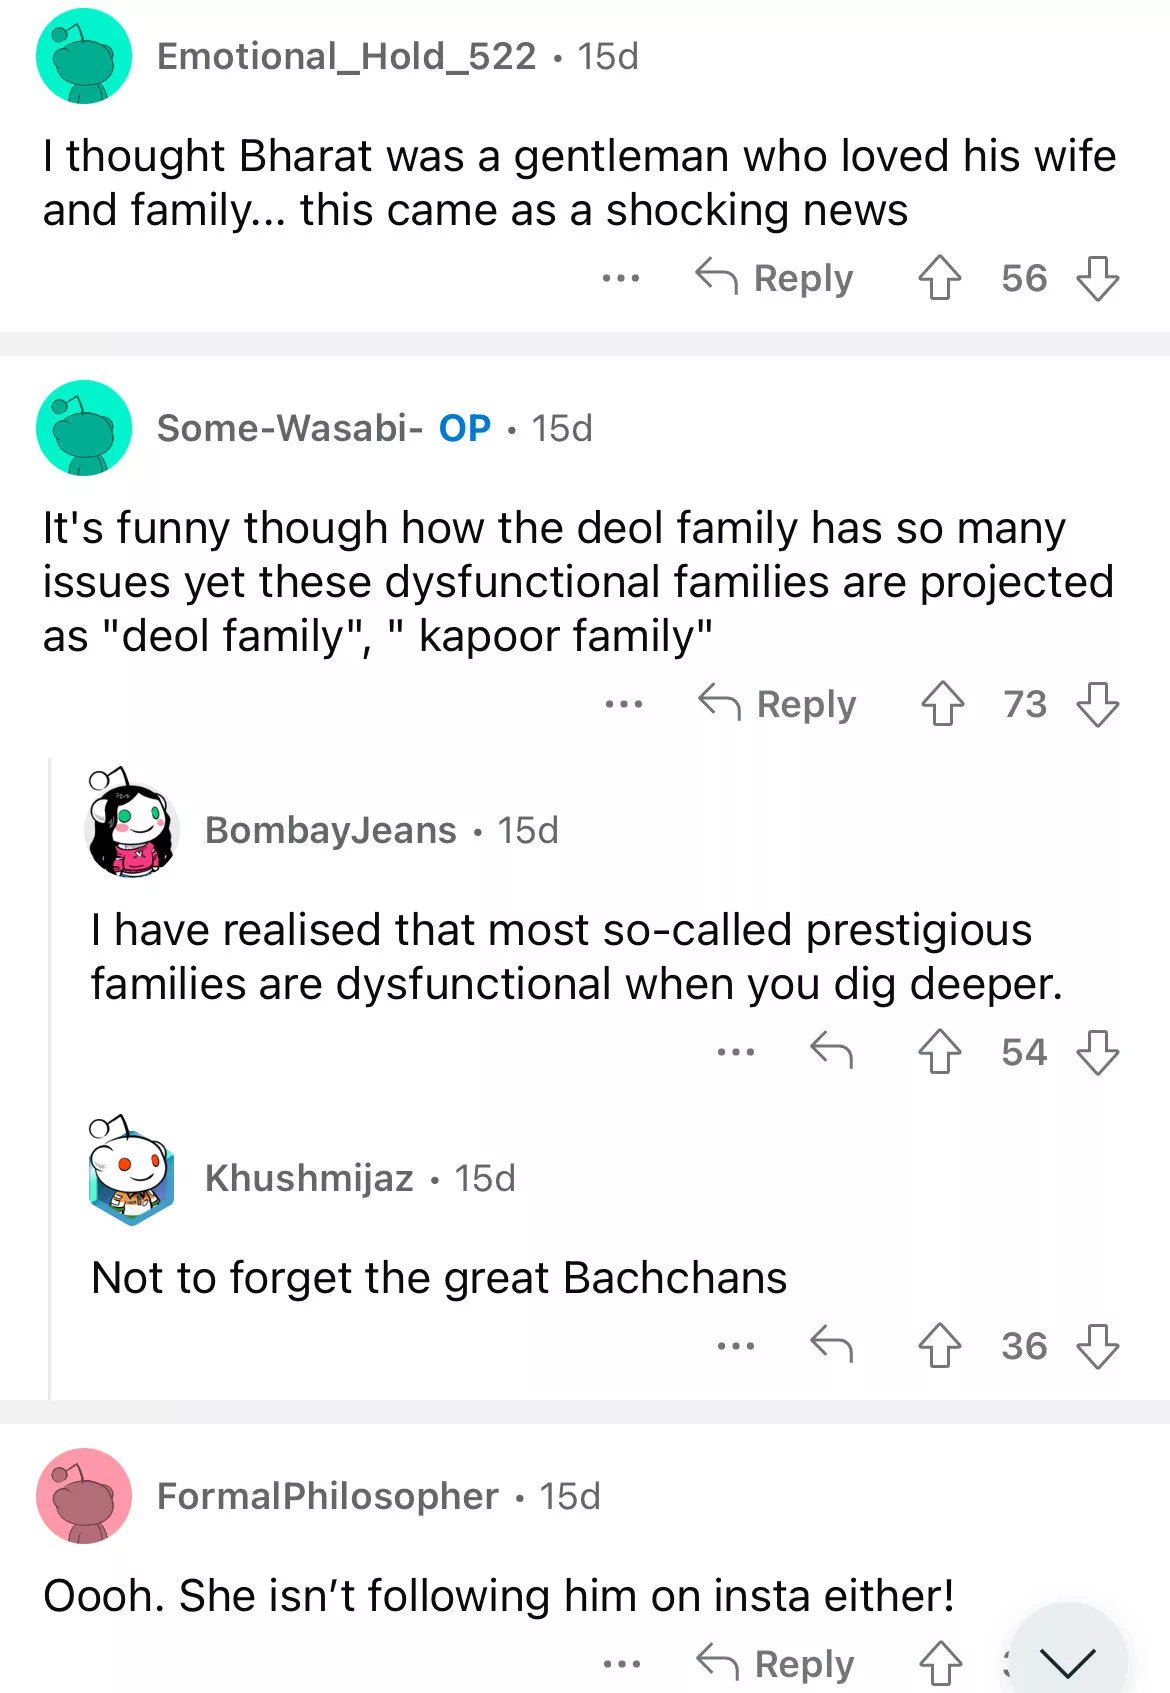This screenshot has height=1693, width=1170.
Task: Upvote FormalPhilosopher's insta comment
Action: (x=940, y=1664)
